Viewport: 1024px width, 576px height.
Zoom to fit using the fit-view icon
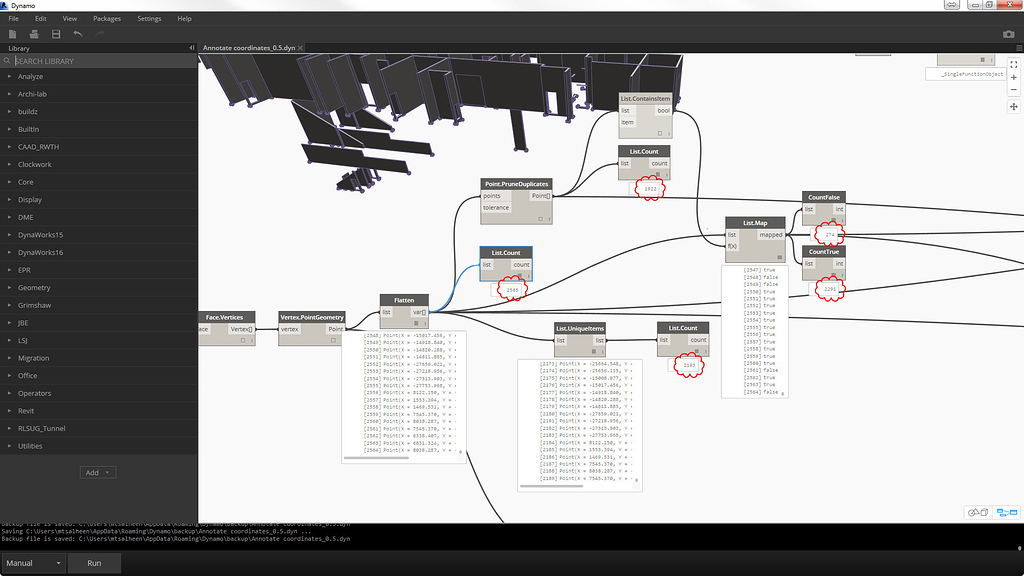point(1013,62)
